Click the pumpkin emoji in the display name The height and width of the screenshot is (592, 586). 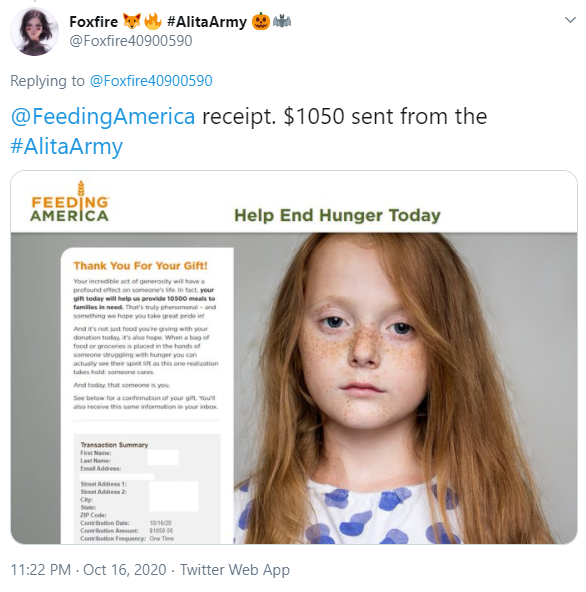click(261, 21)
